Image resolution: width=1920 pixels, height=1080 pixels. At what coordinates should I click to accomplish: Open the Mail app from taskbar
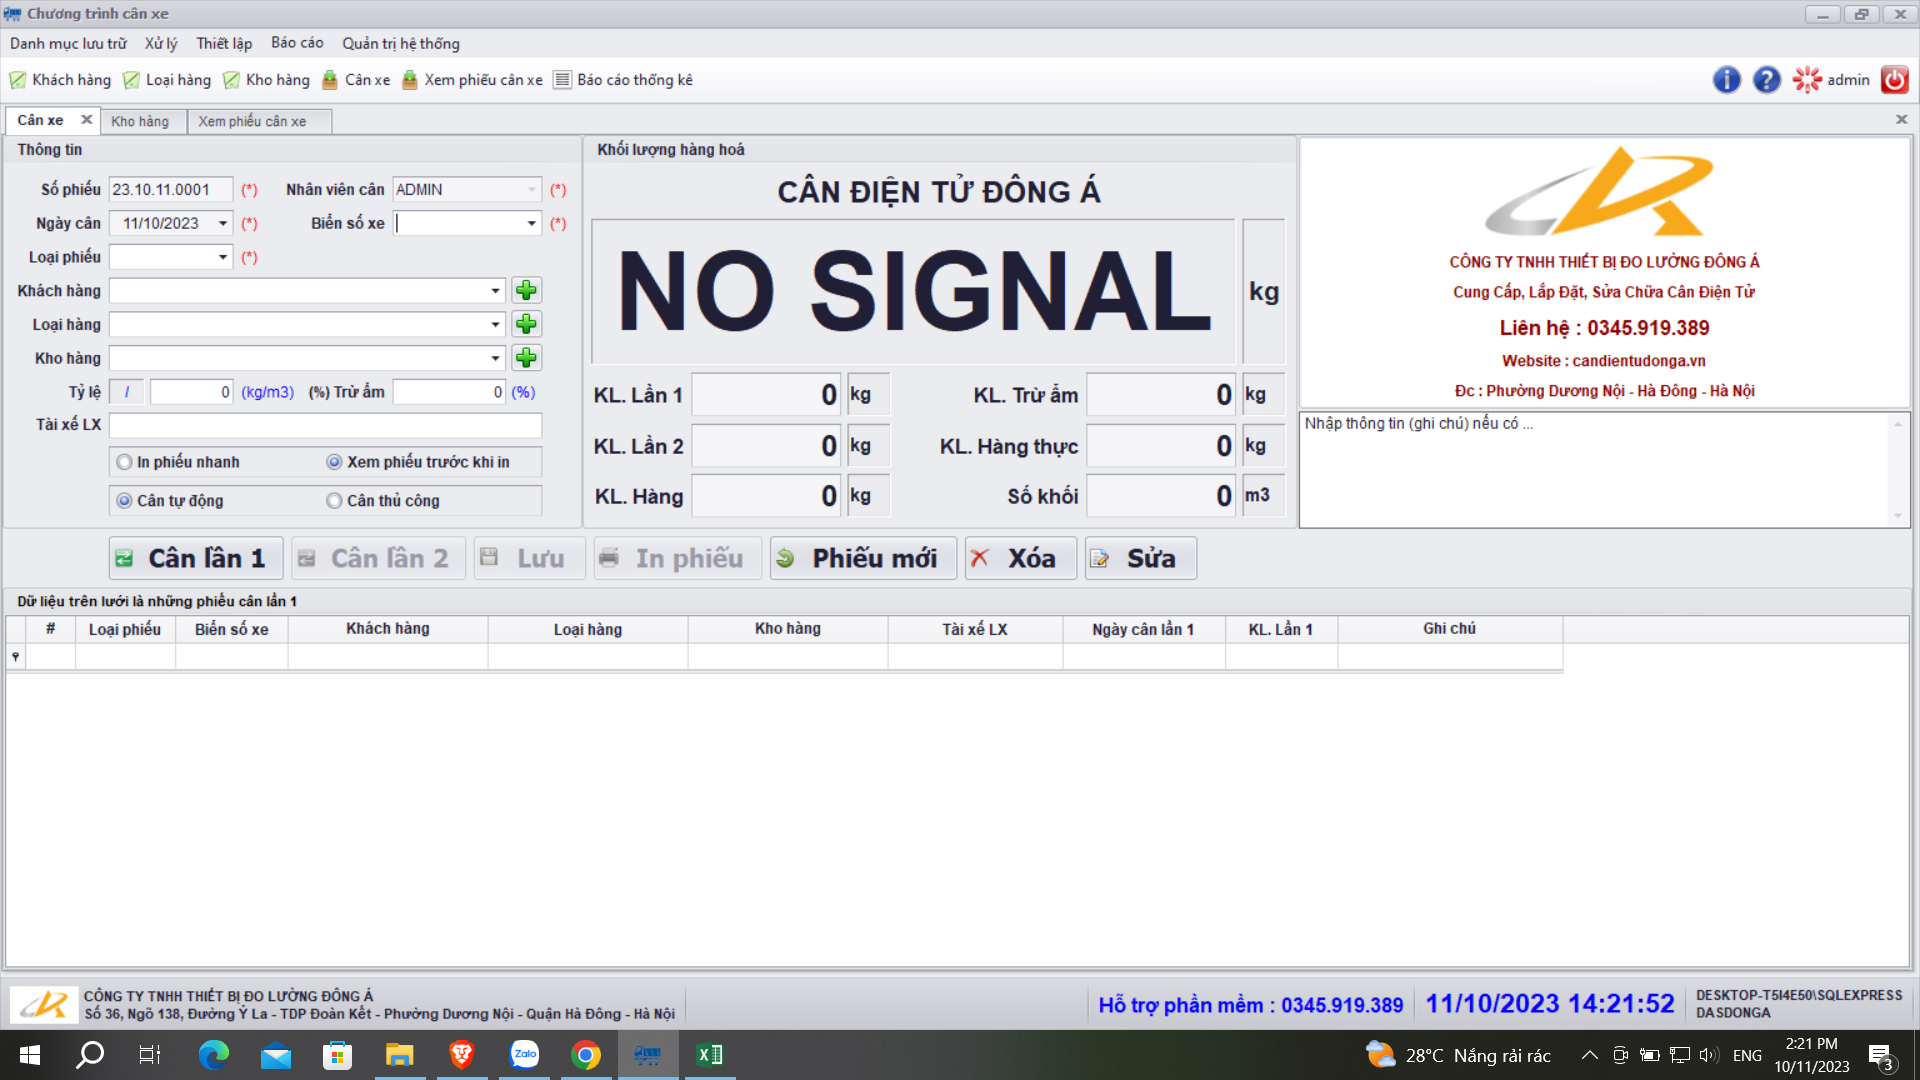[x=275, y=1055]
